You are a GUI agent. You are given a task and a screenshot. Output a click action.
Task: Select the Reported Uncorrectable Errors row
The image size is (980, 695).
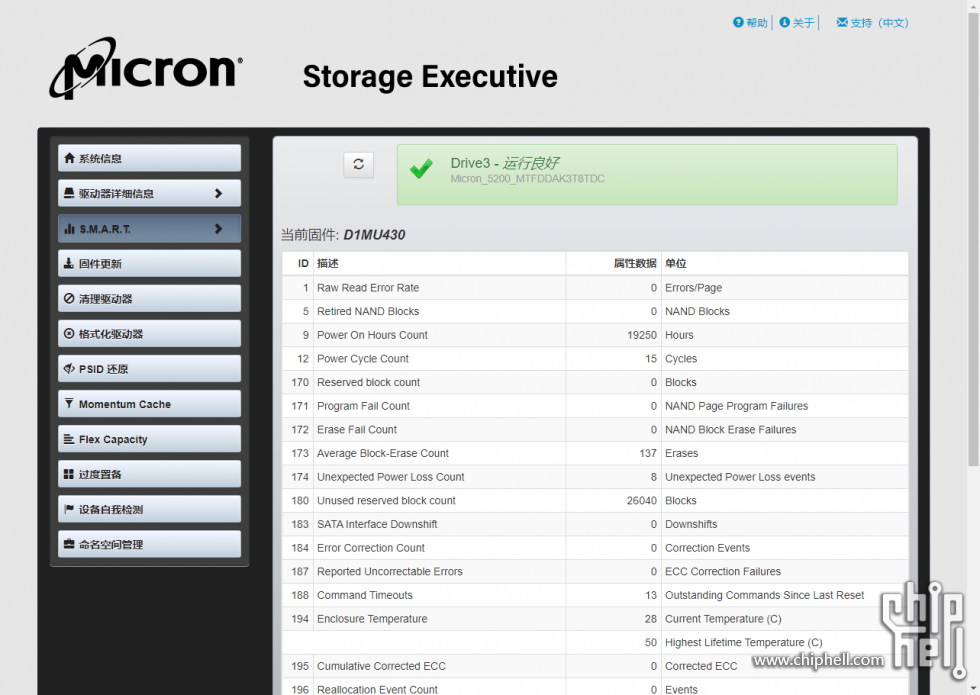[595, 571]
